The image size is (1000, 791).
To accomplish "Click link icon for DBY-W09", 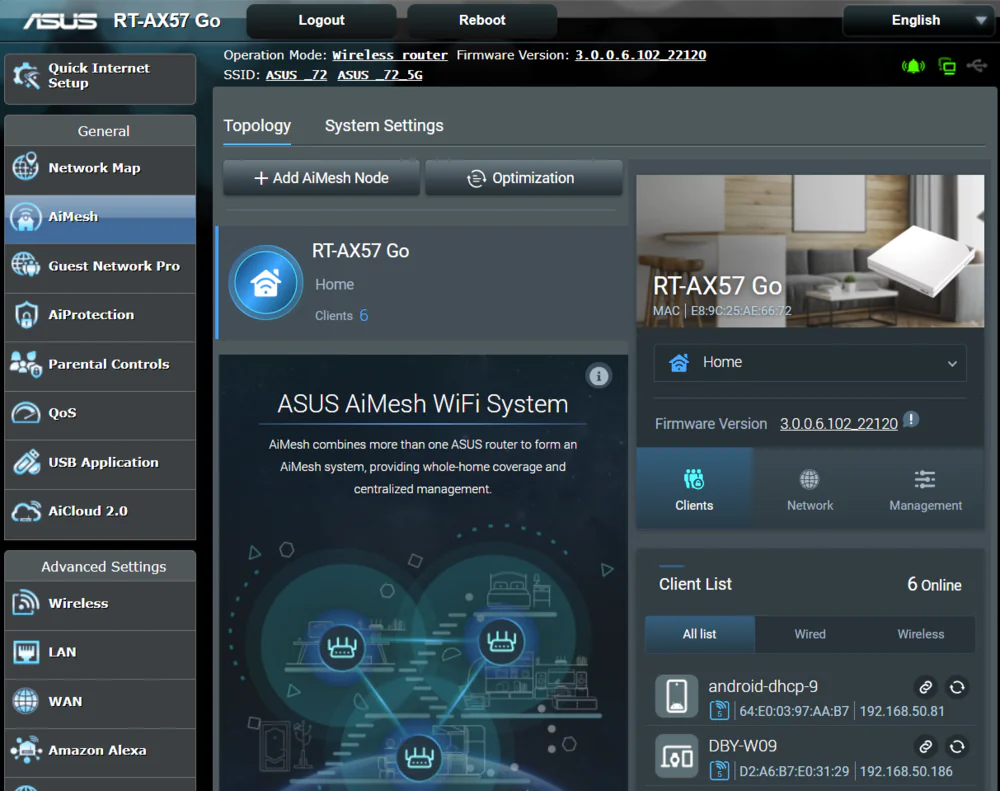I will coord(925,746).
